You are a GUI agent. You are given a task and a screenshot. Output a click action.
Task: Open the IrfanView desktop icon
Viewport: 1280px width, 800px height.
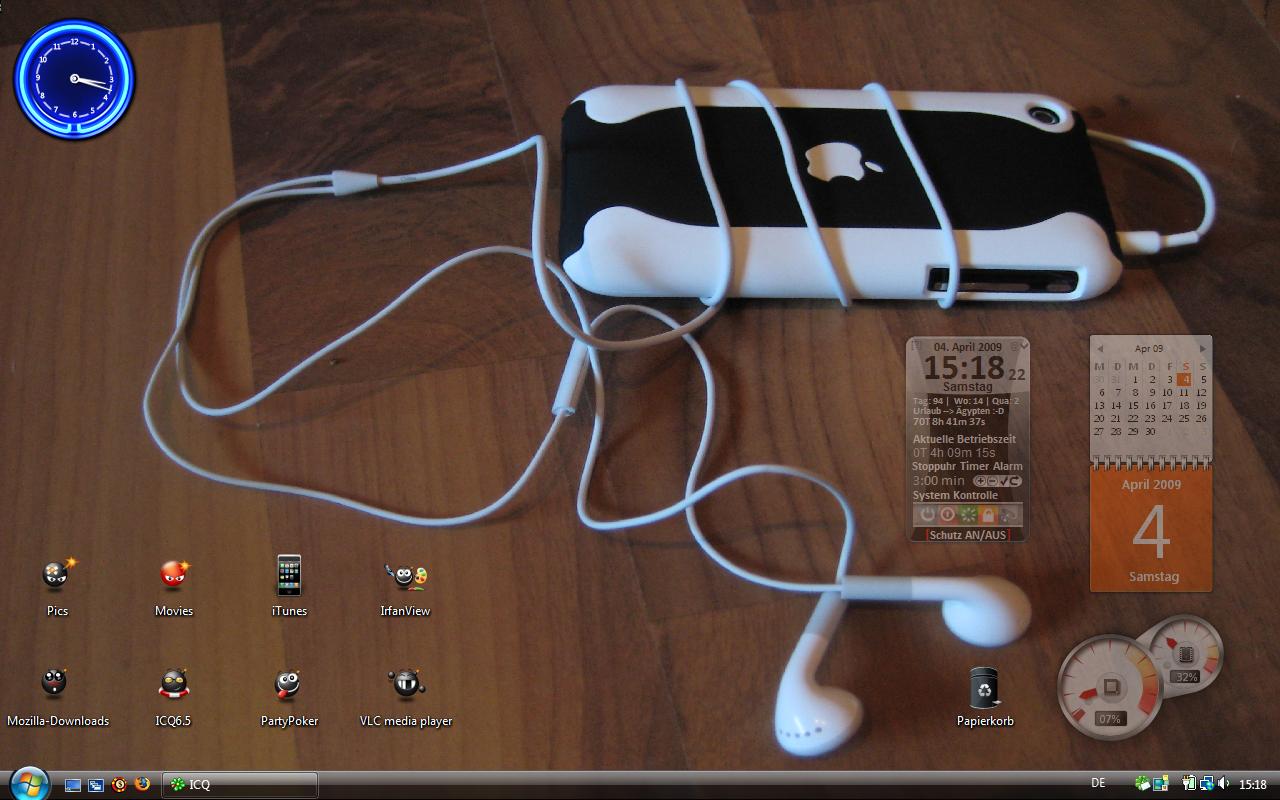[405, 588]
